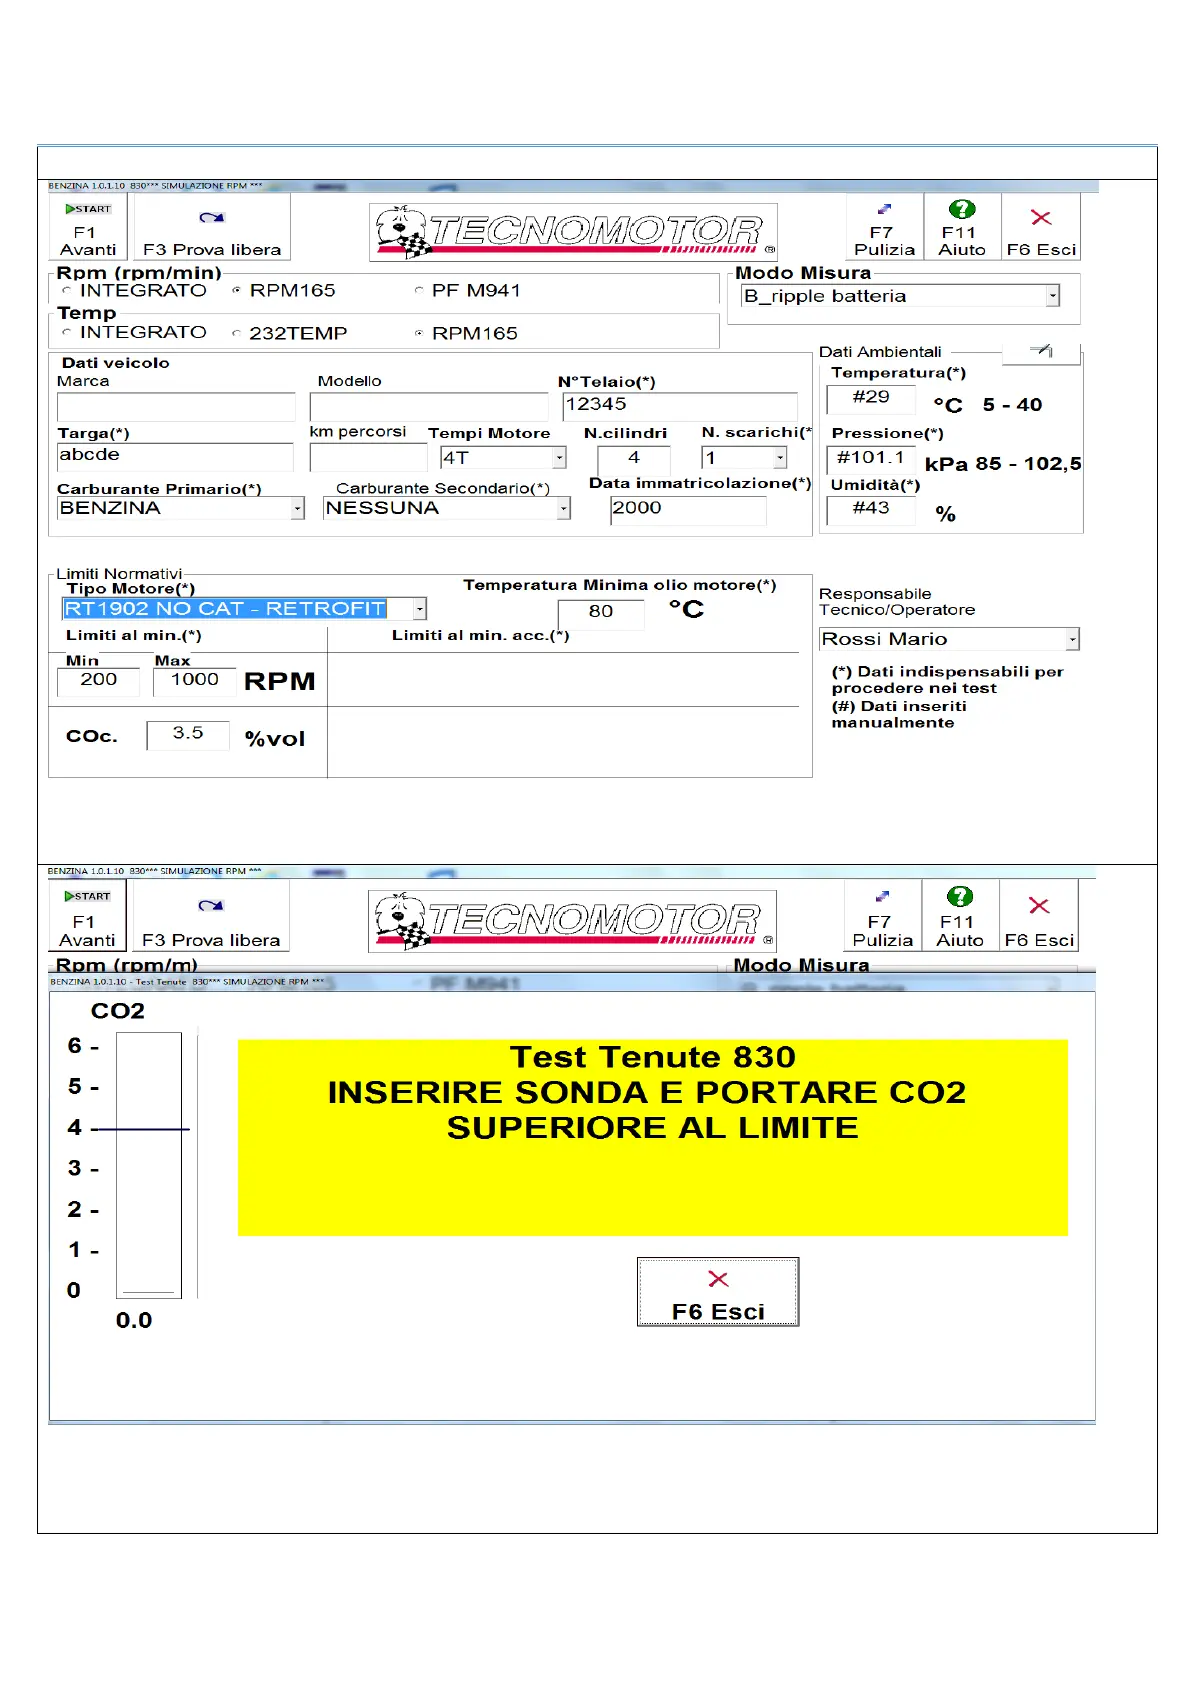Click F1 Avanti button in upper window
1191x1684 pixels.
(88, 227)
